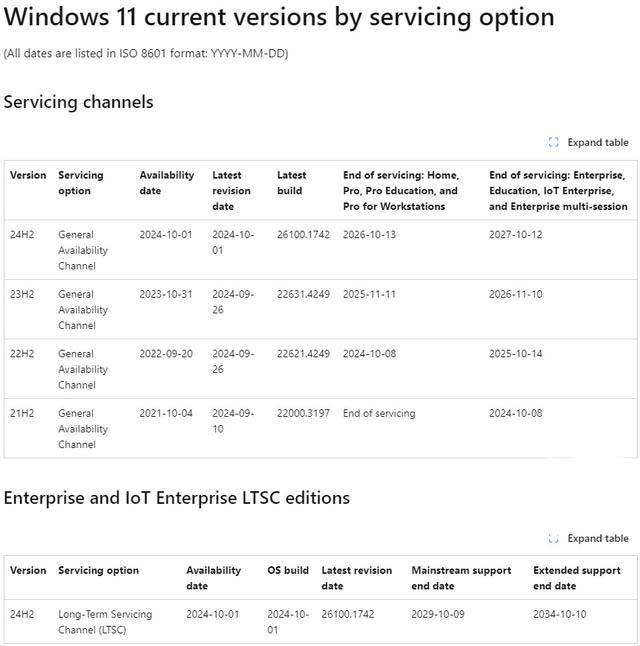Click the expand icon above Servicing channels table
The height and width of the screenshot is (646, 640).
pyautogui.click(x=554, y=142)
